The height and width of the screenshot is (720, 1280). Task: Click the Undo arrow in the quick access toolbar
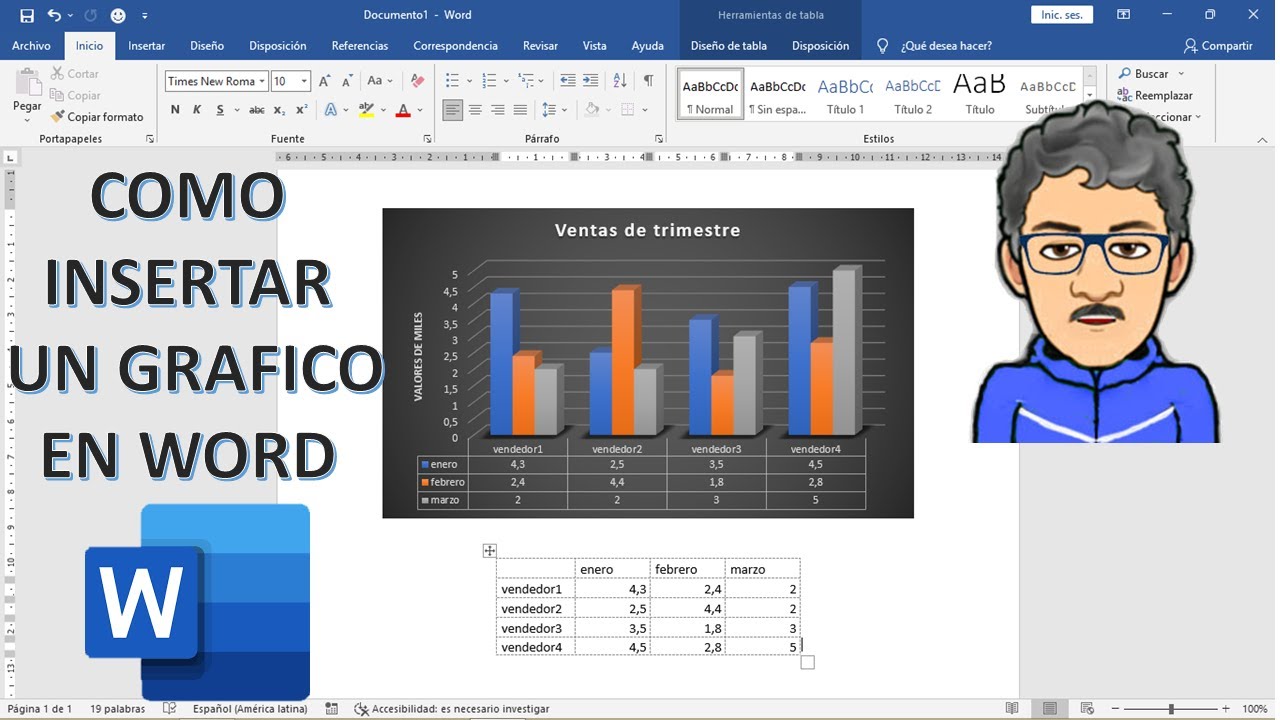[x=54, y=15]
